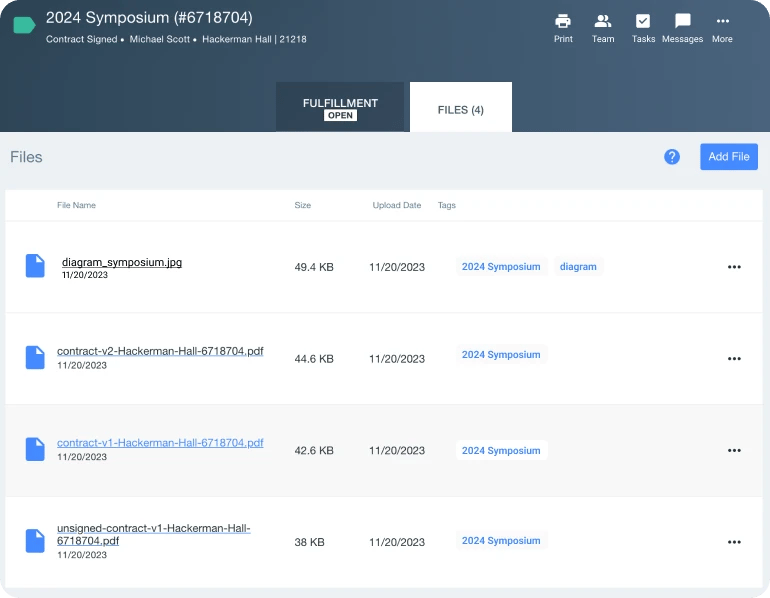The height and width of the screenshot is (598, 770).
Task: Click the Add File button
Action: click(728, 157)
